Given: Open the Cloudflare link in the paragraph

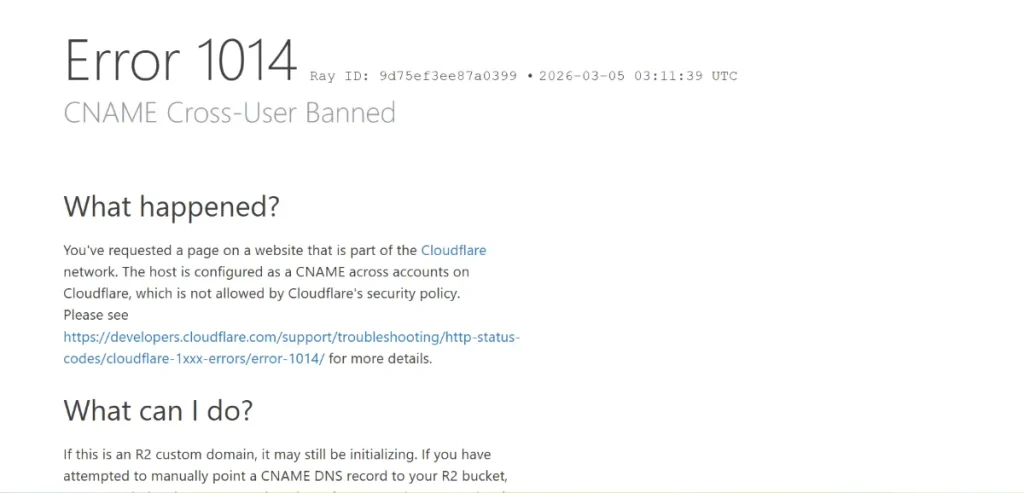Looking at the screenshot, I should (453, 250).
